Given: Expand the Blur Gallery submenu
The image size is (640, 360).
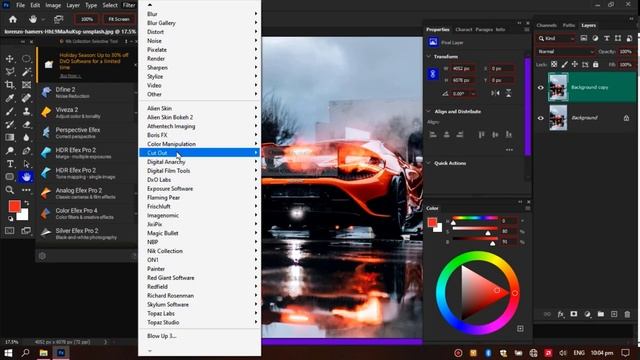Looking at the screenshot, I should [200, 23].
